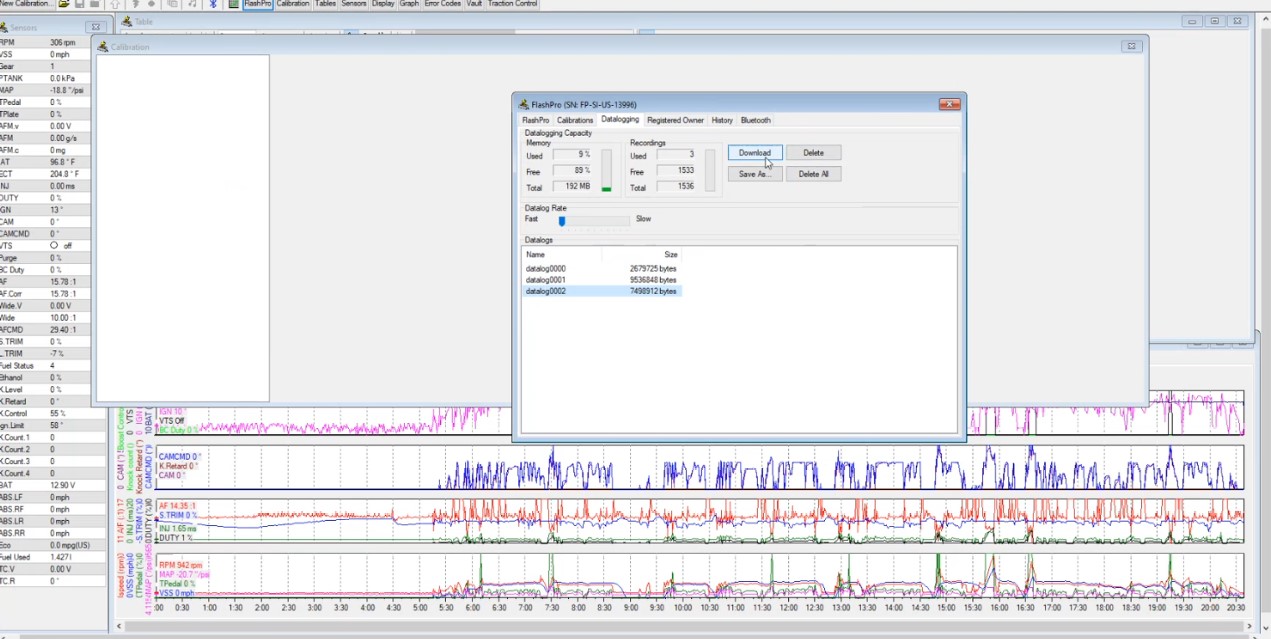Open the Graph view from the main toolbar
The width and height of the screenshot is (1271, 639).
point(409,4)
